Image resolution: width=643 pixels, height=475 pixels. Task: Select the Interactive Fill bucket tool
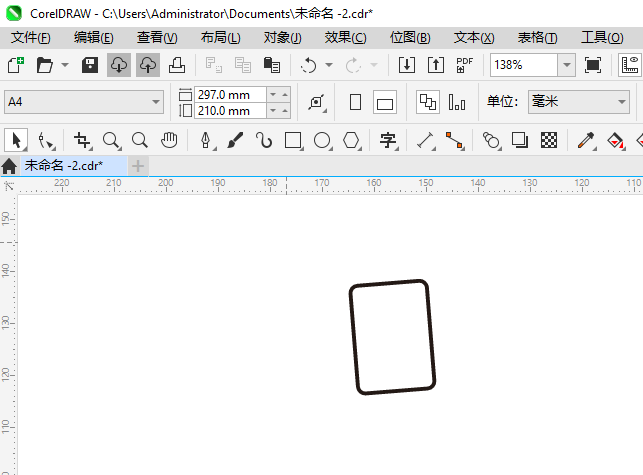(616, 140)
